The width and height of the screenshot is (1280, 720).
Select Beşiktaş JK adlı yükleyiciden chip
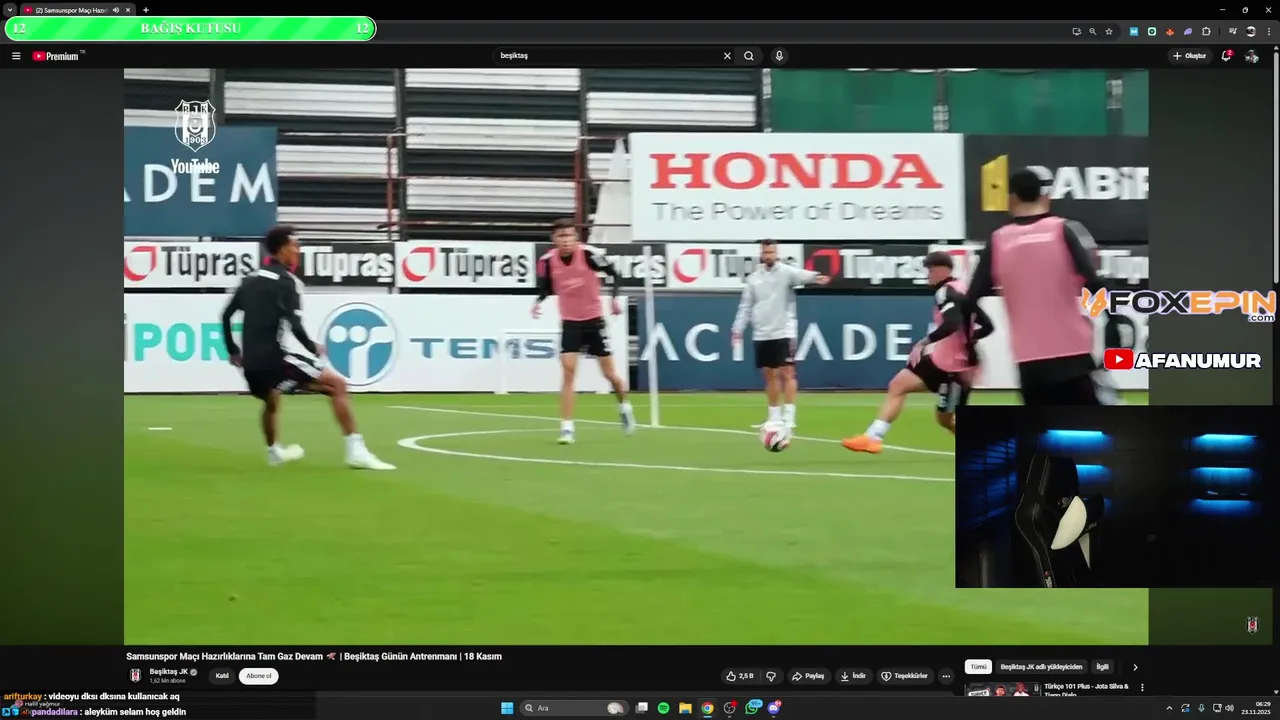point(1041,667)
